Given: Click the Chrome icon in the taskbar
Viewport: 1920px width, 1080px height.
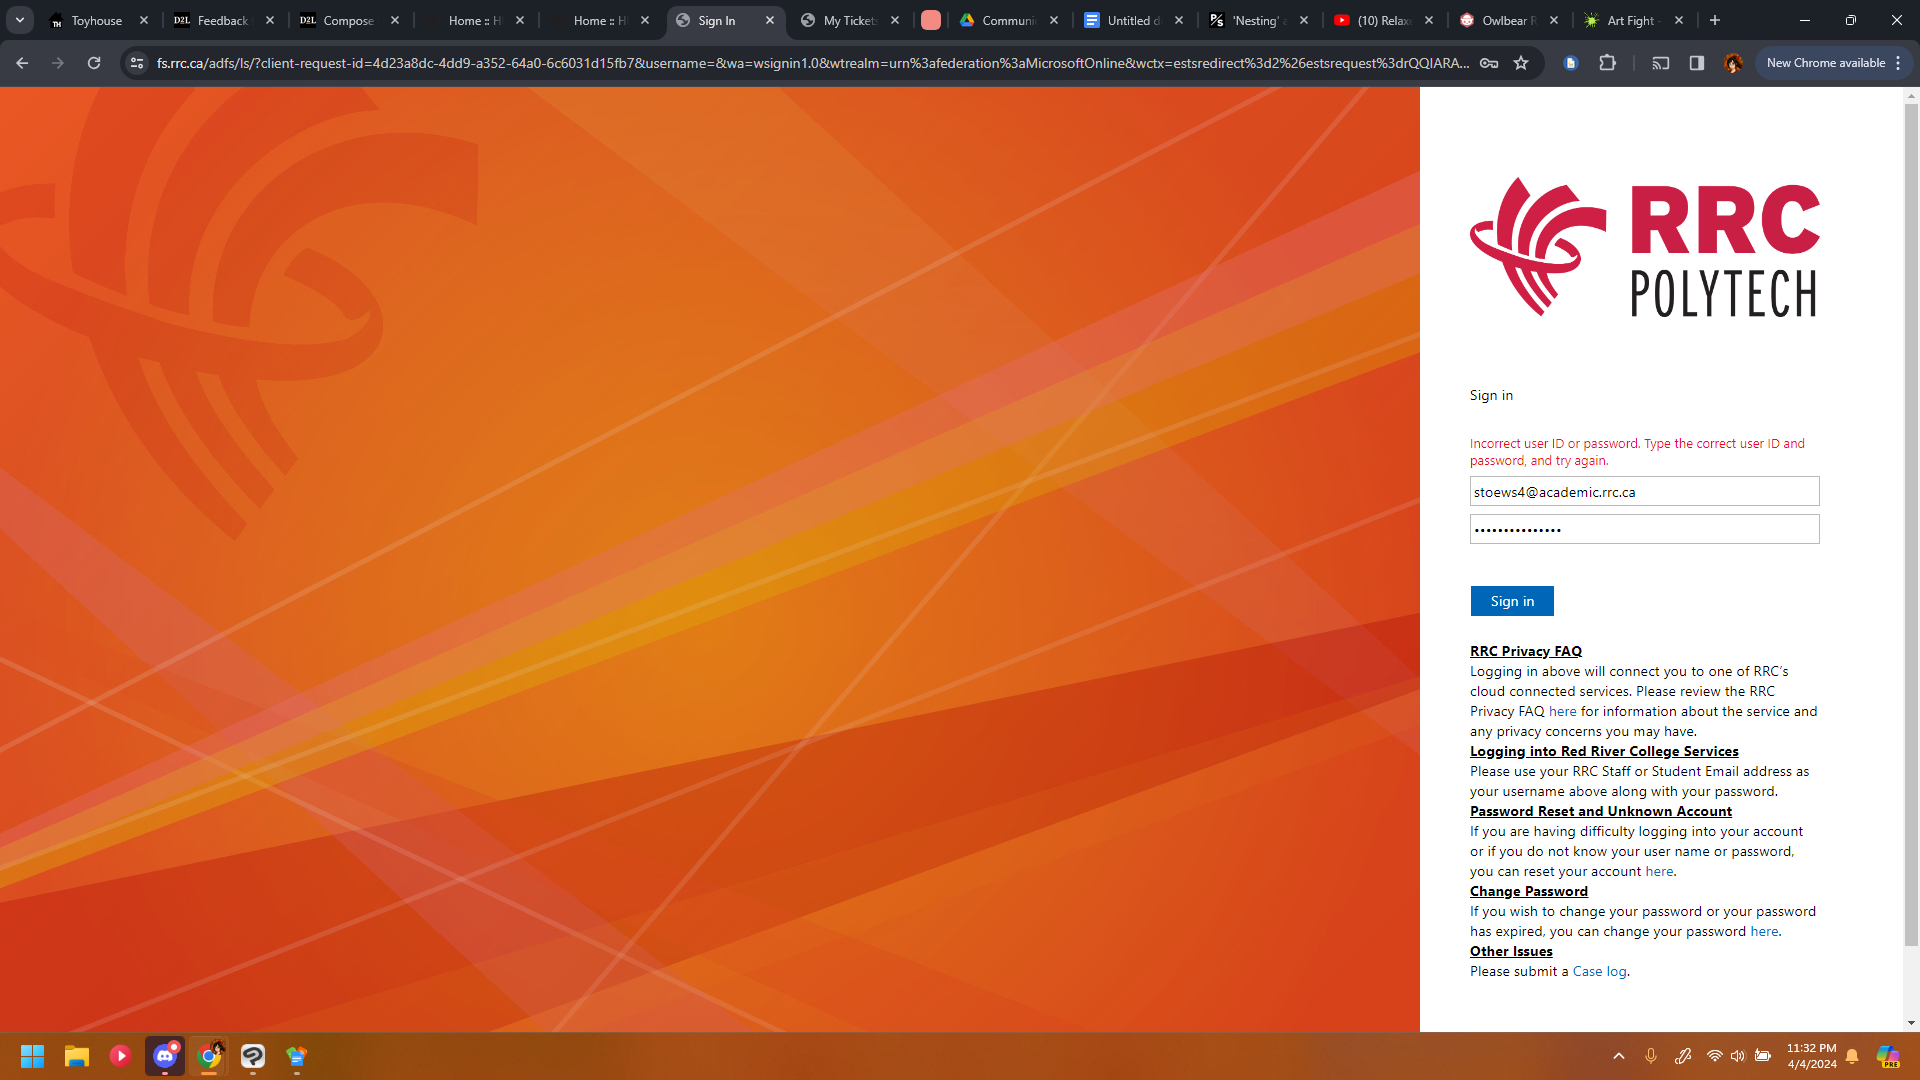Looking at the screenshot, I should pyautogui.click(x=209, y=1056).
